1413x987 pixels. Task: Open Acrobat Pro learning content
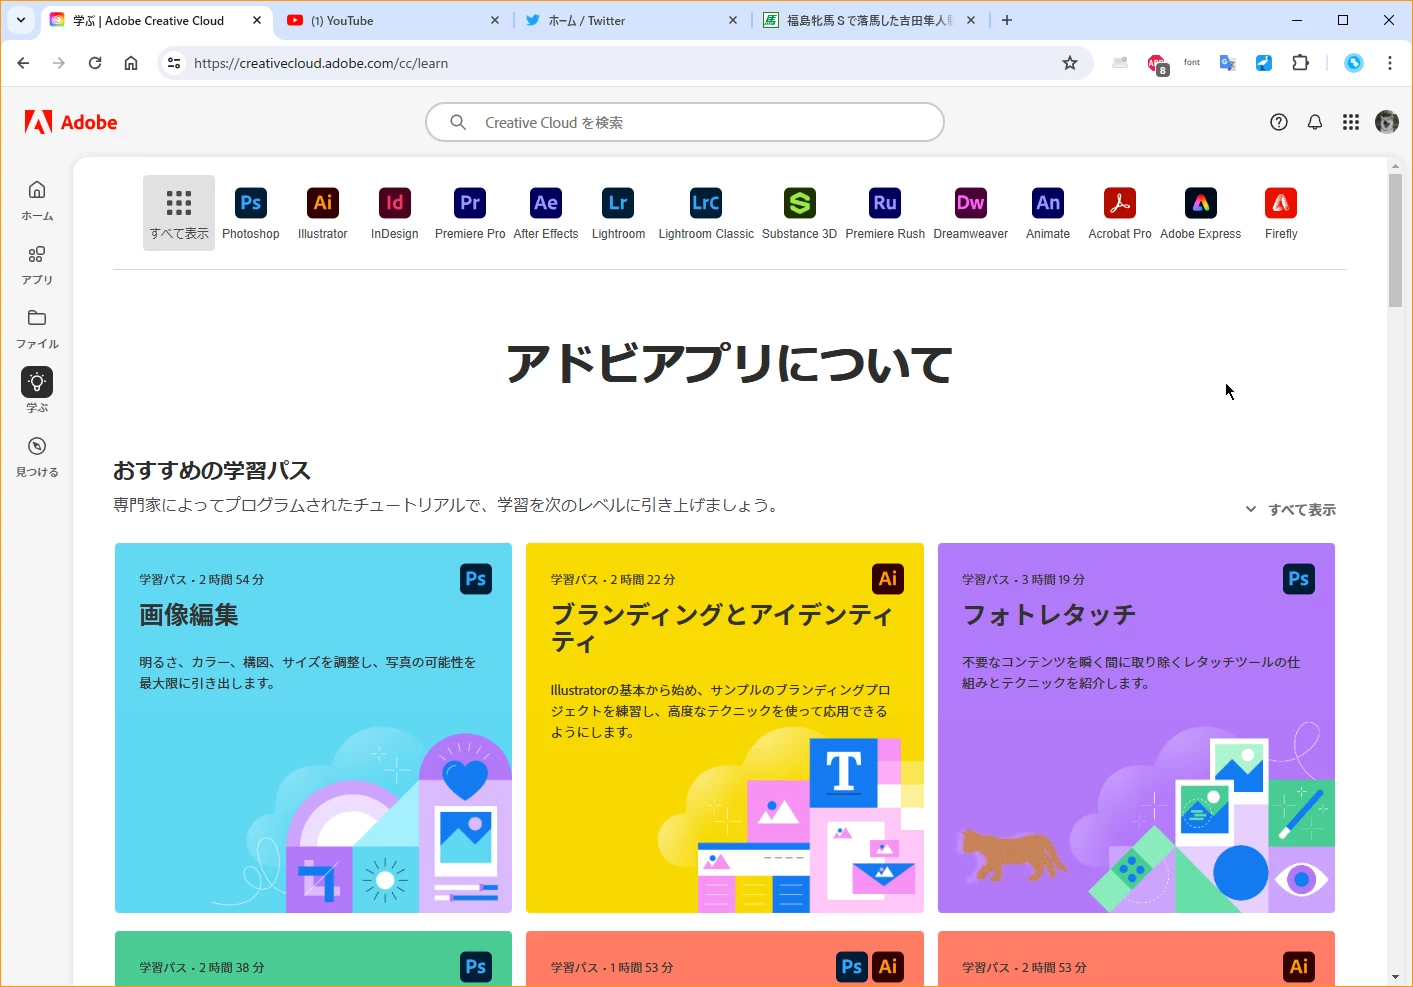pos(1120,213)
